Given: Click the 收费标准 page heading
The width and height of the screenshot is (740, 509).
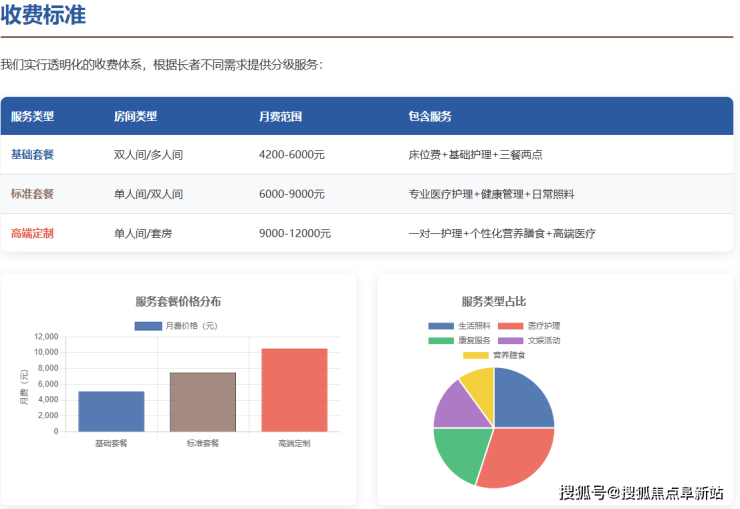Looking at the screenshot, I should coord(43,15).
